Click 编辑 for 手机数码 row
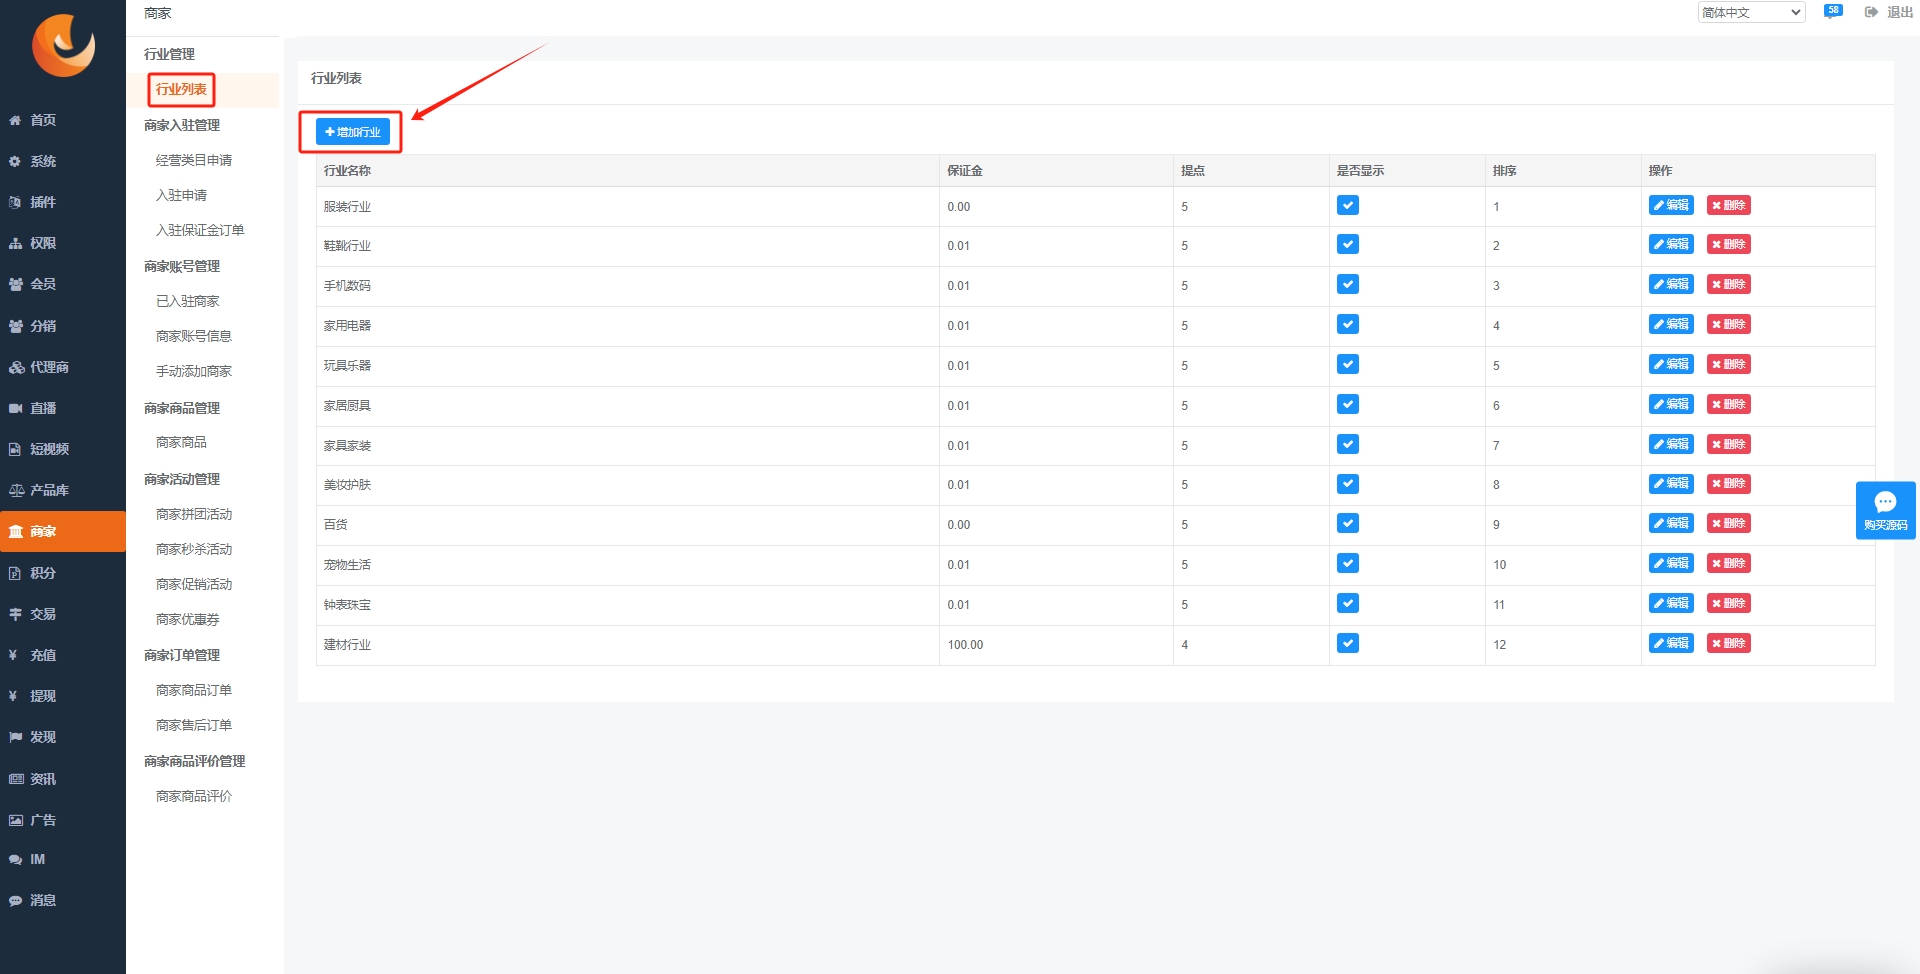The width and height of the screenshot is (1920, 974). pyautogui.click(x=1671, y=284)
